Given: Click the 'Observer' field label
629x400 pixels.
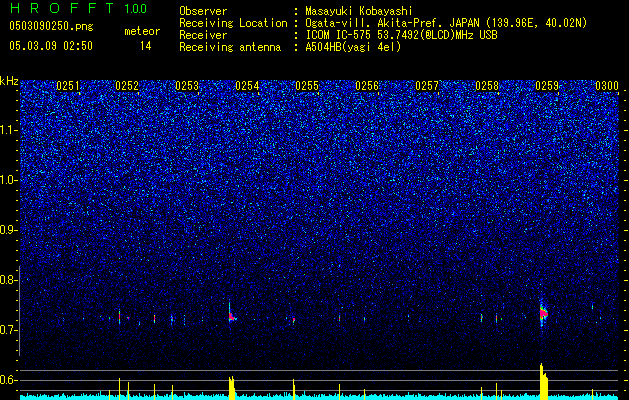Looking at the screenshot, I should pos(203,11).
